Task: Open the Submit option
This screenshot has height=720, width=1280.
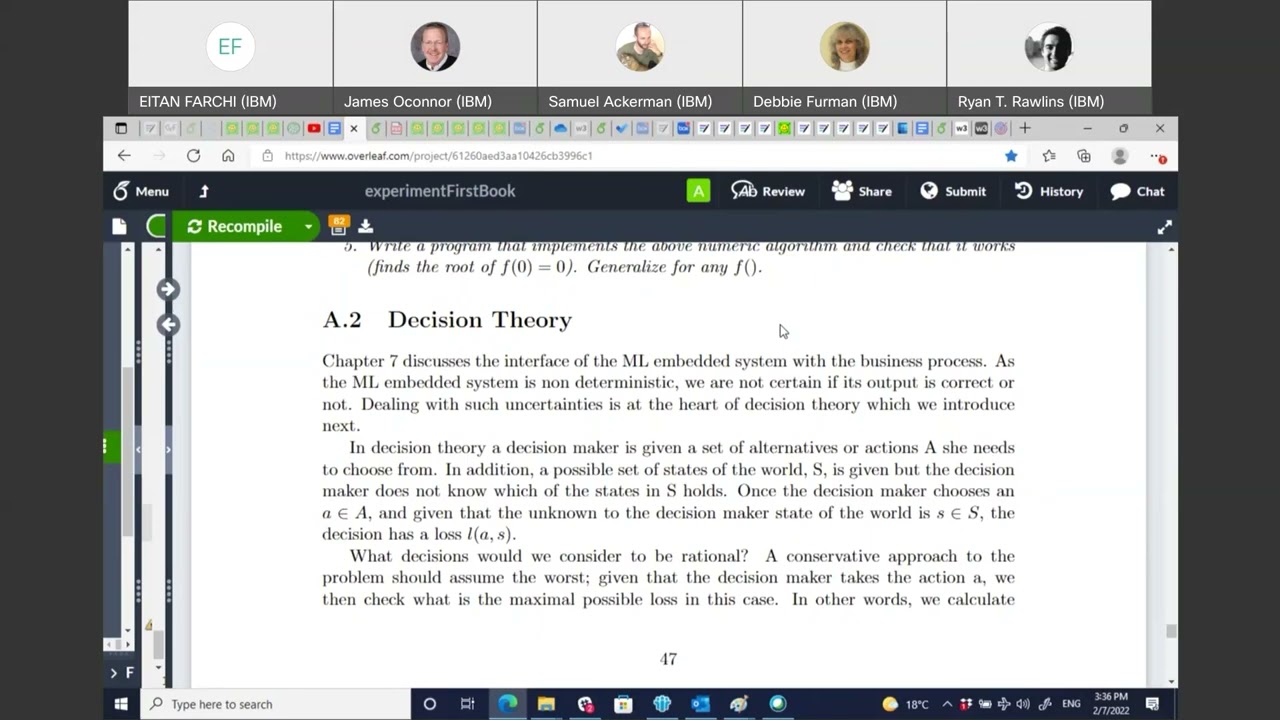Action: [x=953, y=191]
